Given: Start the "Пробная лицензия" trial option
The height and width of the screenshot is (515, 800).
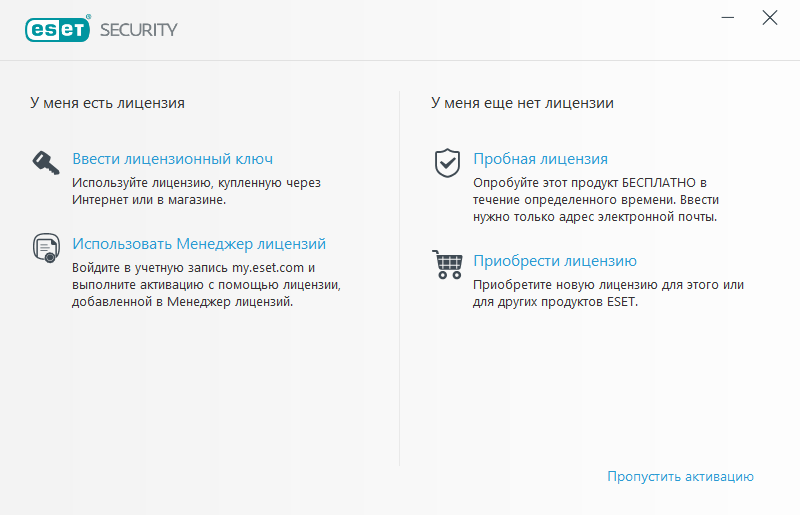Looking at the screenshot, I should (540, 159).
